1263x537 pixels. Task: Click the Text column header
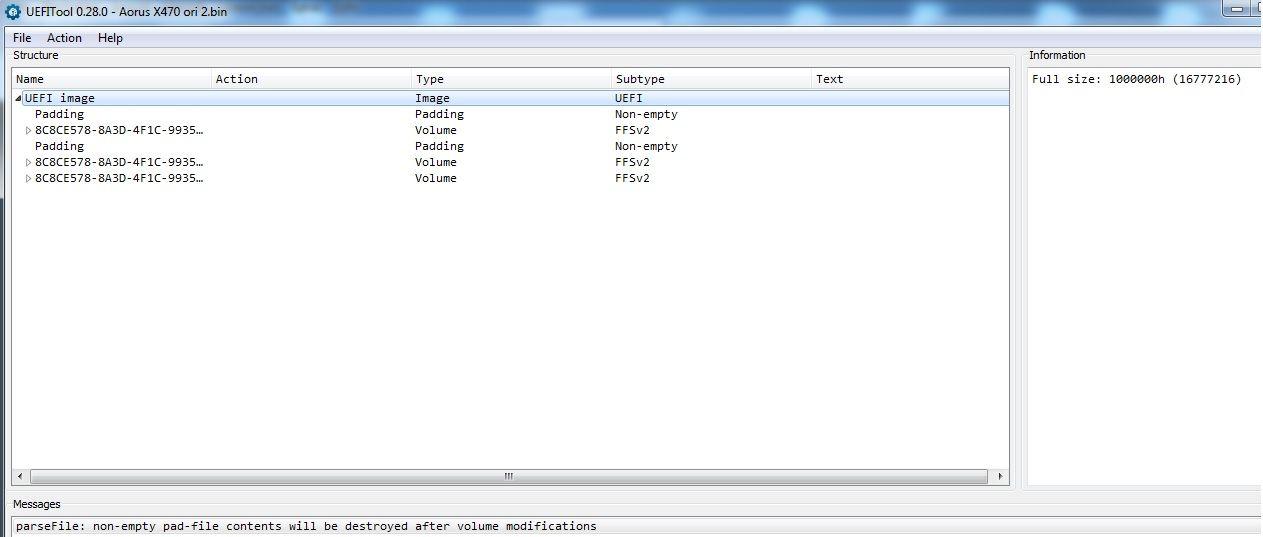(x=910, y=79)
